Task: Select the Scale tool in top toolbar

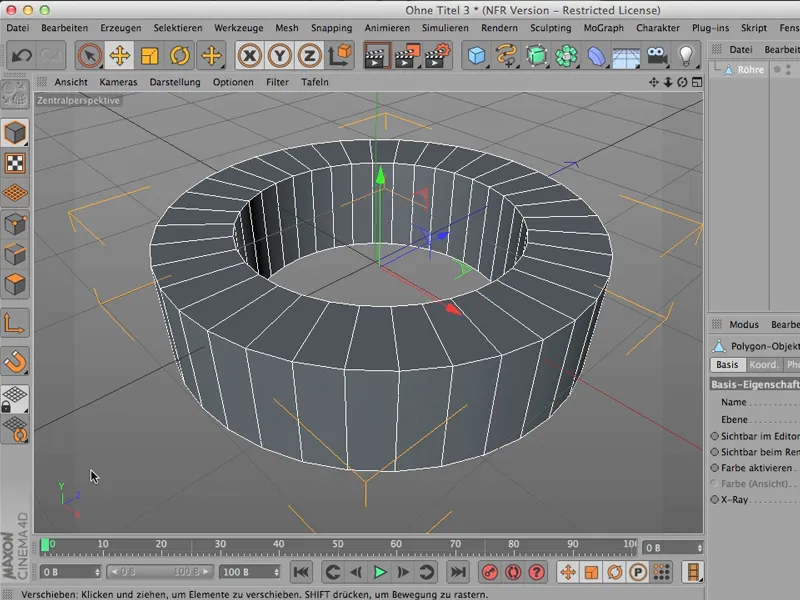Action: pyautogui.click(x=150, y=56)
